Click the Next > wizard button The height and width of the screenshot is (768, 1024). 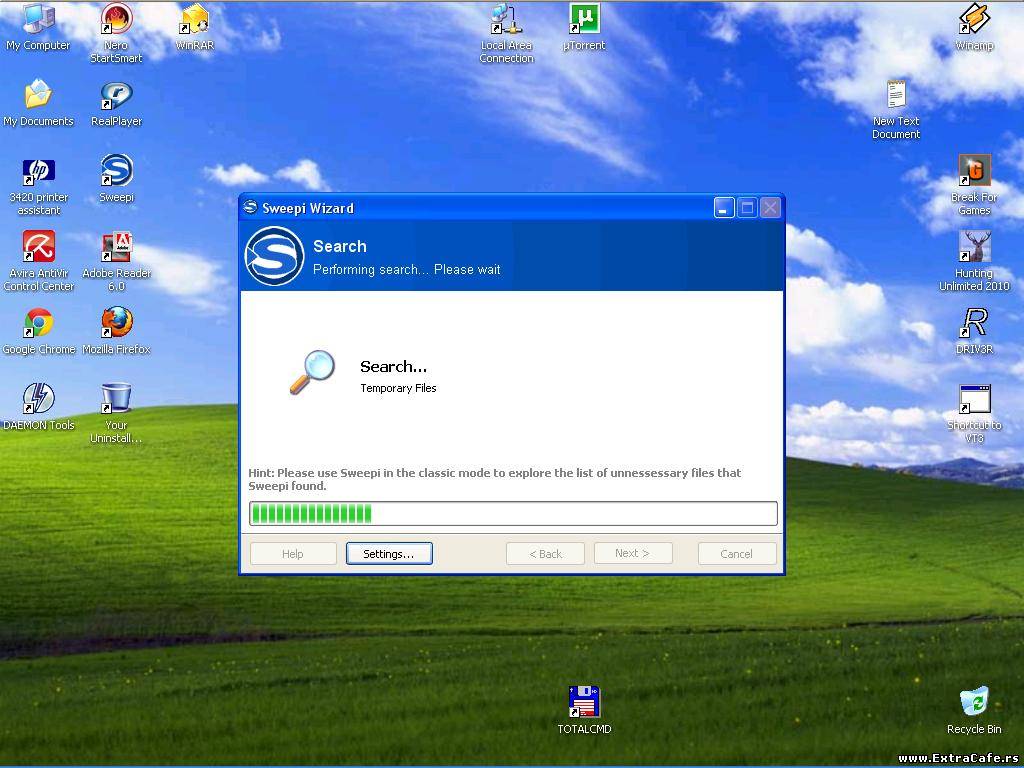pyautogui.click(x=633, y=553)
